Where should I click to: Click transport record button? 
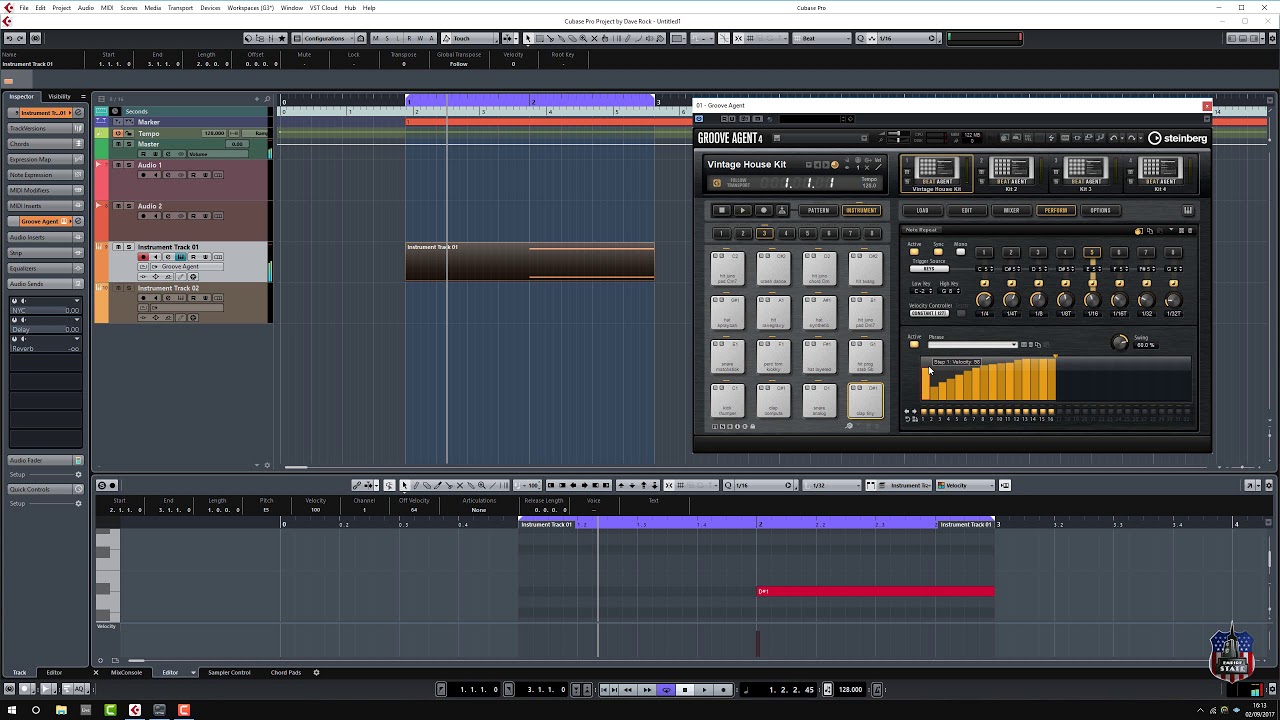723,689
